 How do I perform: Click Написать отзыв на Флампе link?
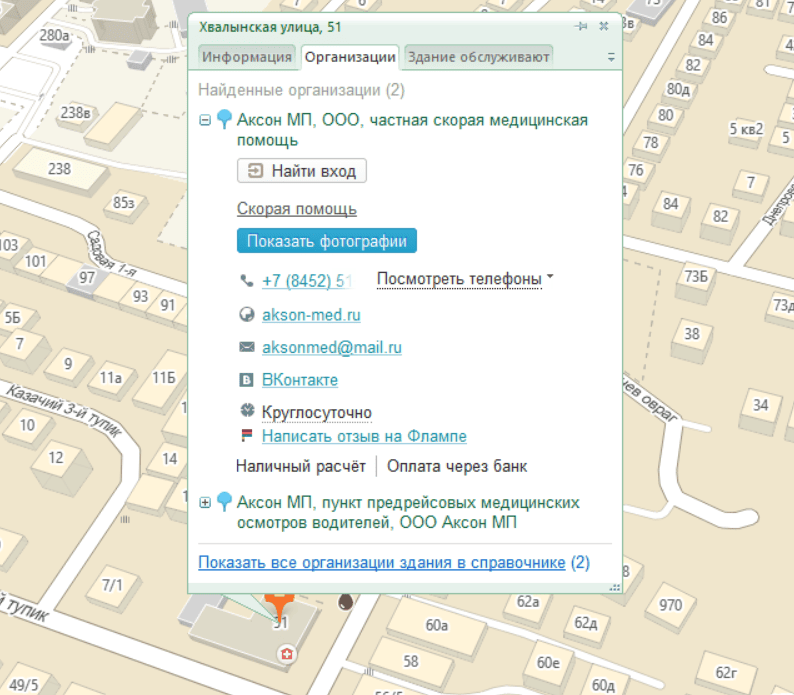(x=364, y=436)
